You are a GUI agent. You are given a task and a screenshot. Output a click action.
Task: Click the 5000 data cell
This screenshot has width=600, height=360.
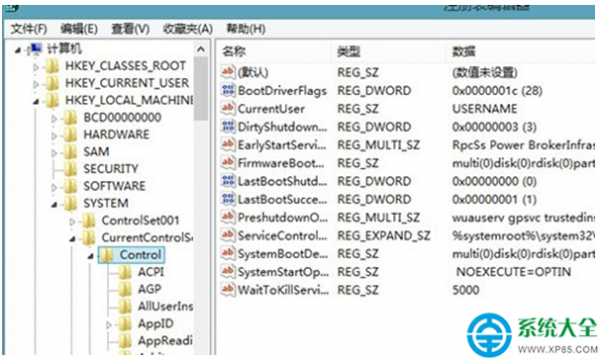(x=465, y=290)
